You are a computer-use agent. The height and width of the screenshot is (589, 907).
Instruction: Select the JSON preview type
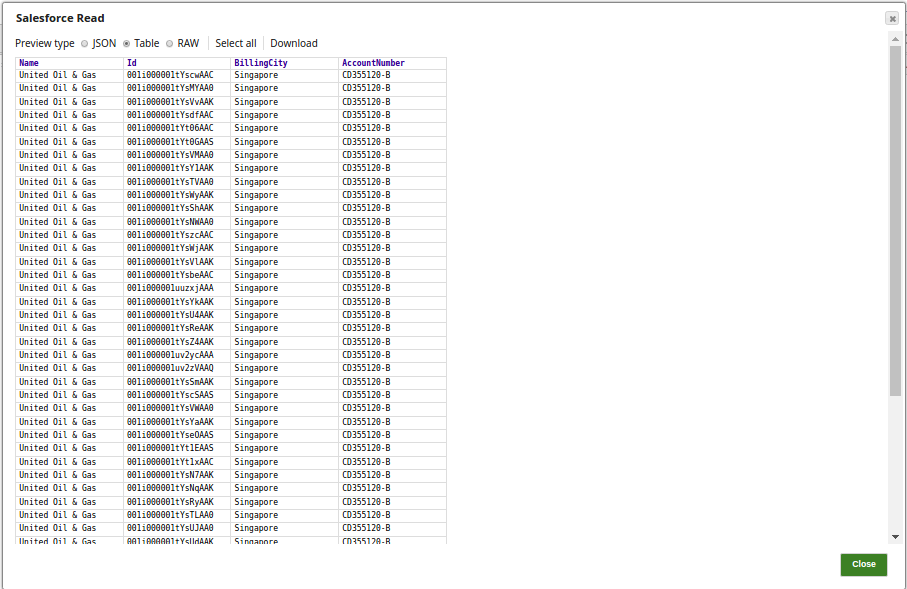pos(84,44)
